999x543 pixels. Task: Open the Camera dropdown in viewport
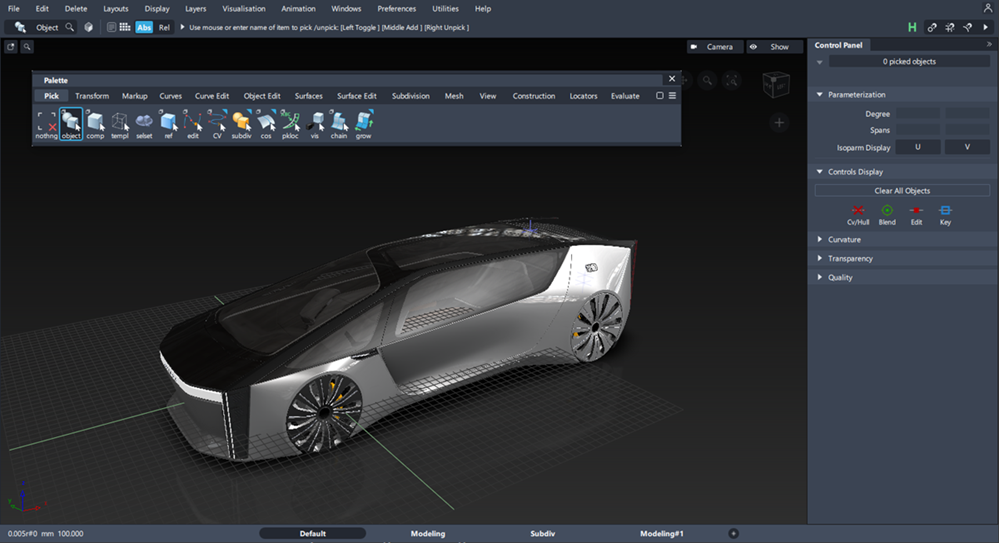click(715, 47)
